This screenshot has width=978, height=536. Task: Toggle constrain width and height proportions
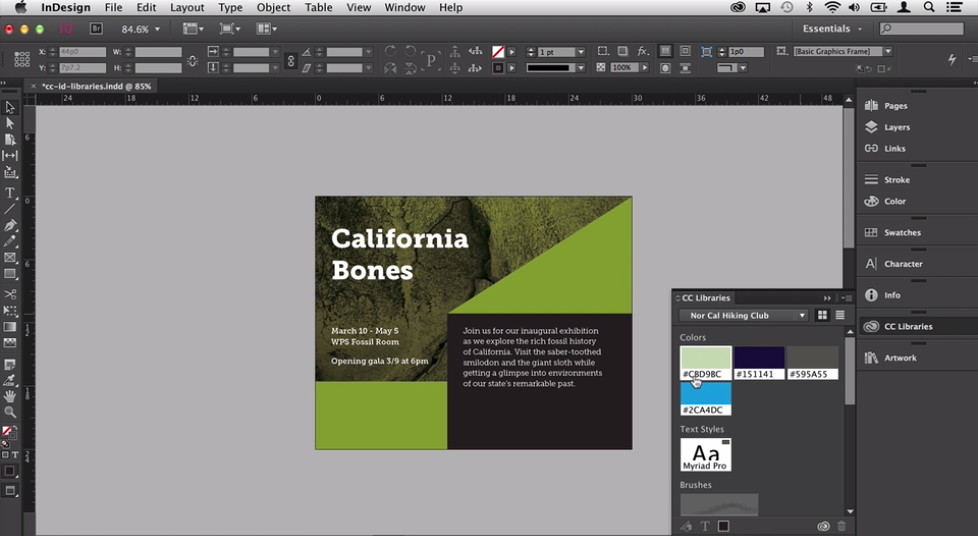pos(192,60)
